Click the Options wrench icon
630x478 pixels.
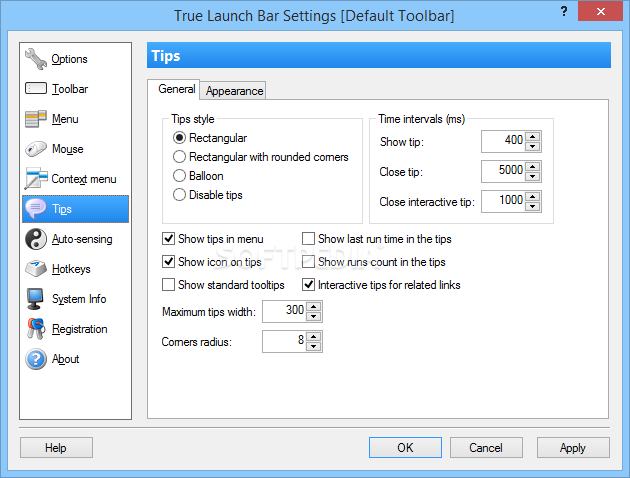[x=36, y=59]
